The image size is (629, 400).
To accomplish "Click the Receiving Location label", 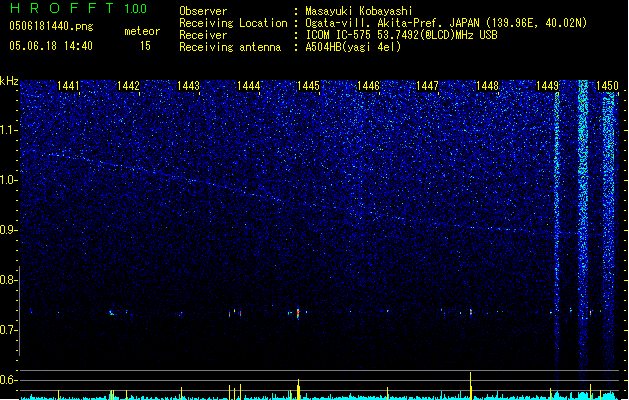I will pyautogui.click(x=233, y=23).
